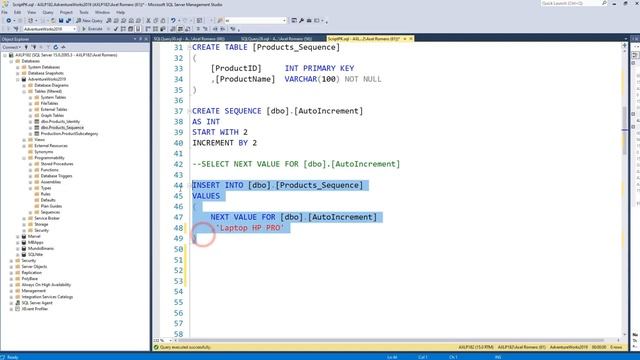Expand the Stored Procedures node
This screenshot has width=640, height=360.
(x=31, y=164)
